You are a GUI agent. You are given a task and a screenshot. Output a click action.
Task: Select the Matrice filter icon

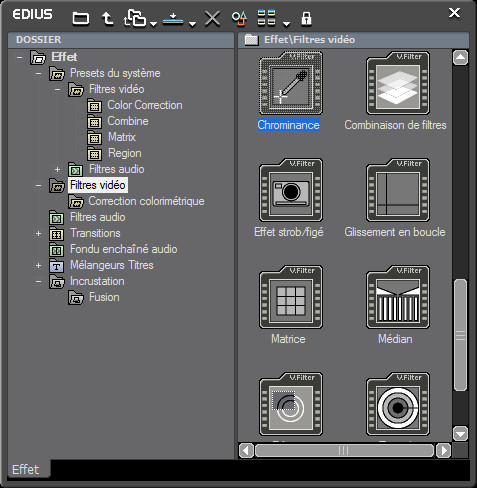tap(291, 297)
